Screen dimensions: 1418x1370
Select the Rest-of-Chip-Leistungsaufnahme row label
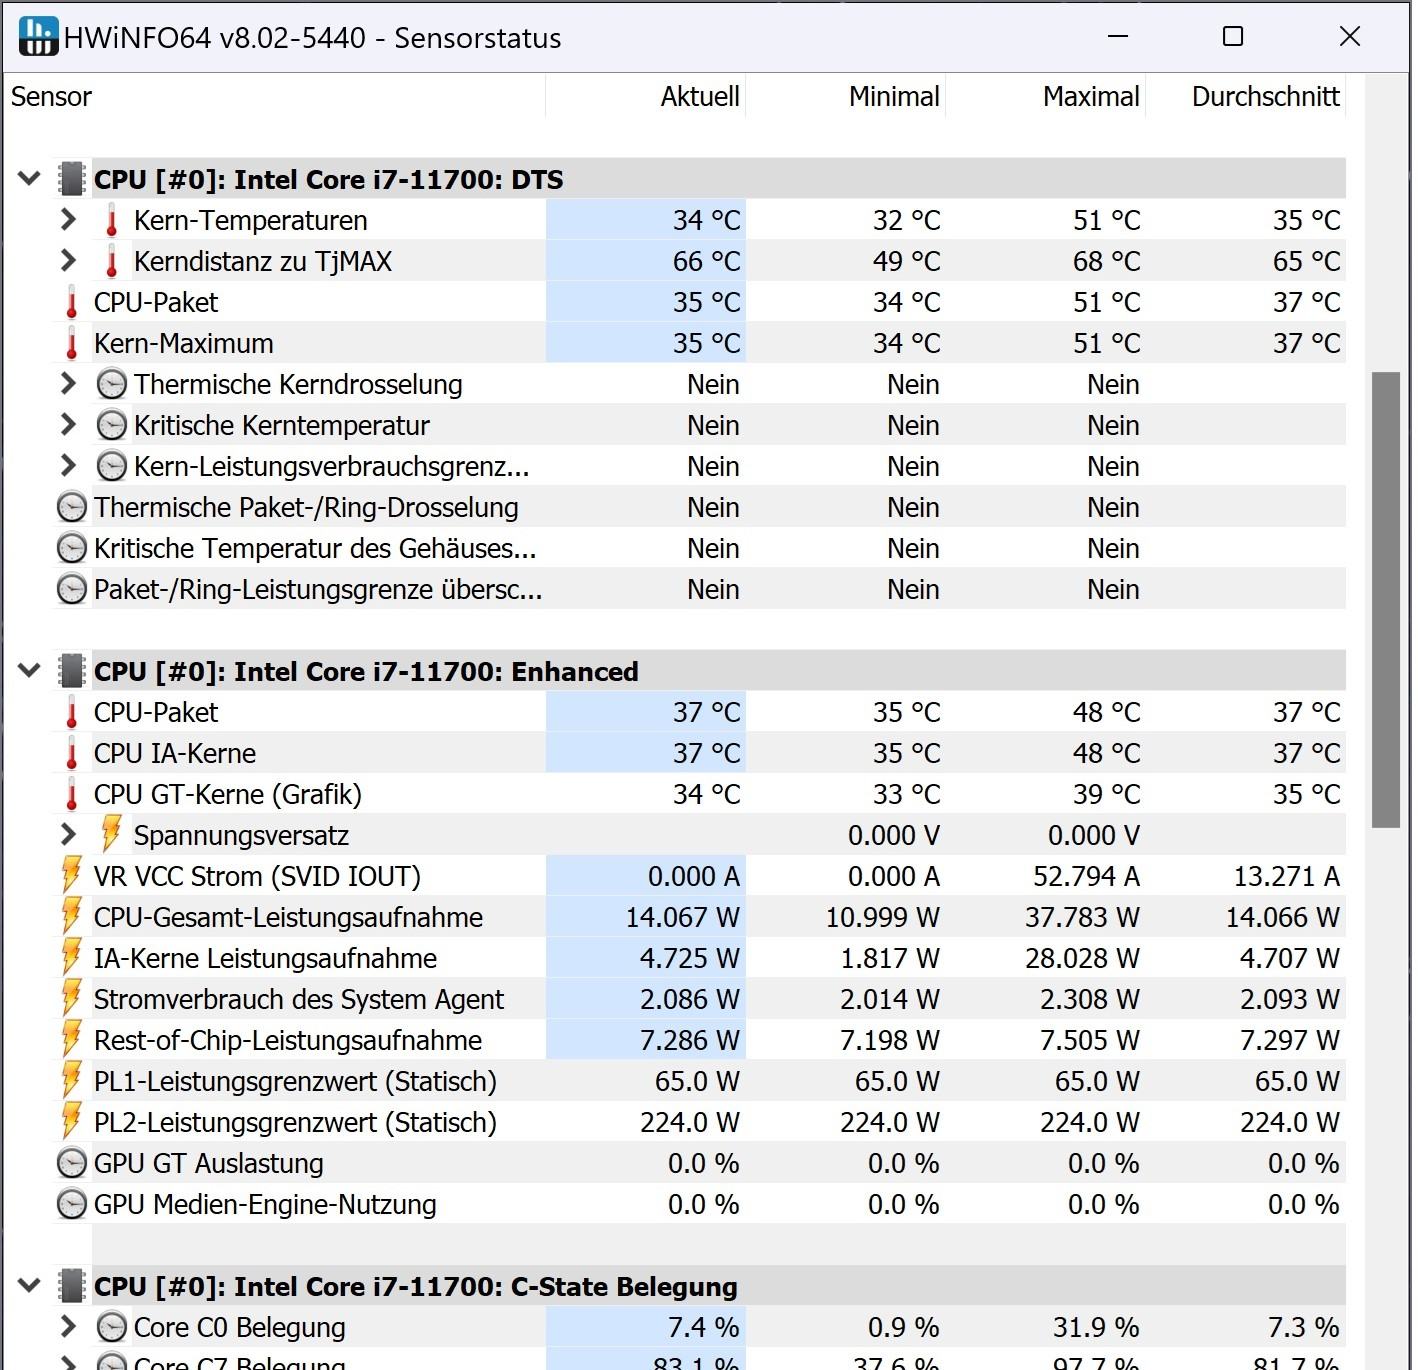click(x=288, y=1040)
